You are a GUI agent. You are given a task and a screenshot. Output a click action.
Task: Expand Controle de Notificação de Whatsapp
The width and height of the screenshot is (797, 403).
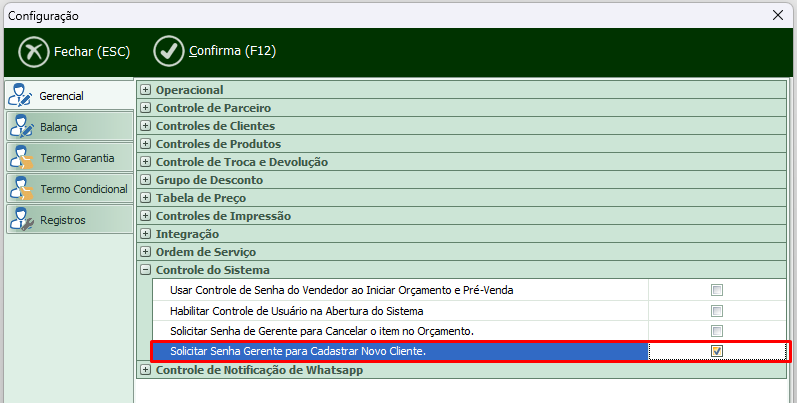[146, 370]
